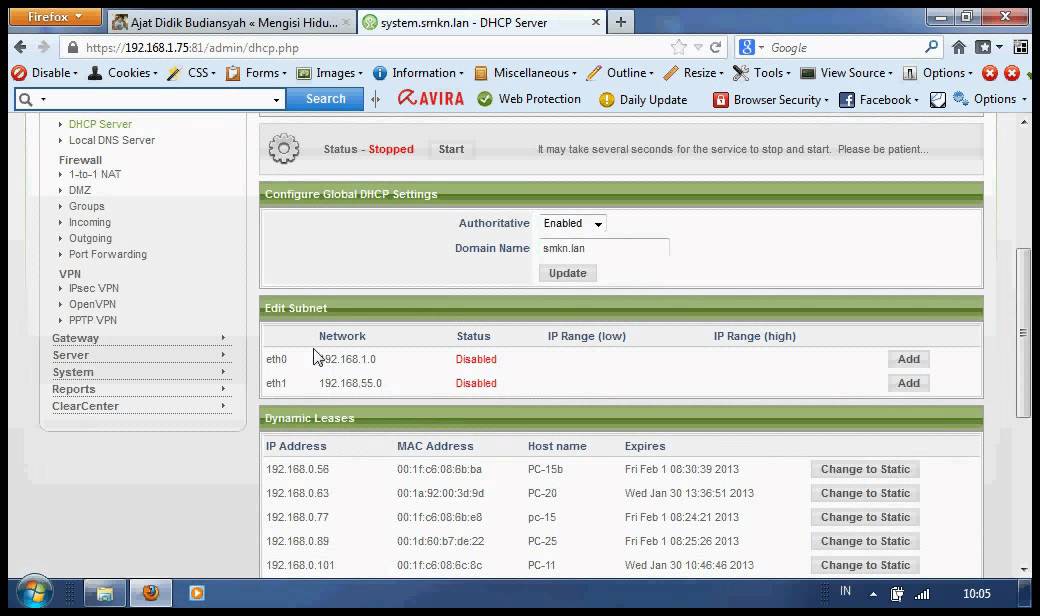Reload the page with the refresh icon

(x=715, y=47)
